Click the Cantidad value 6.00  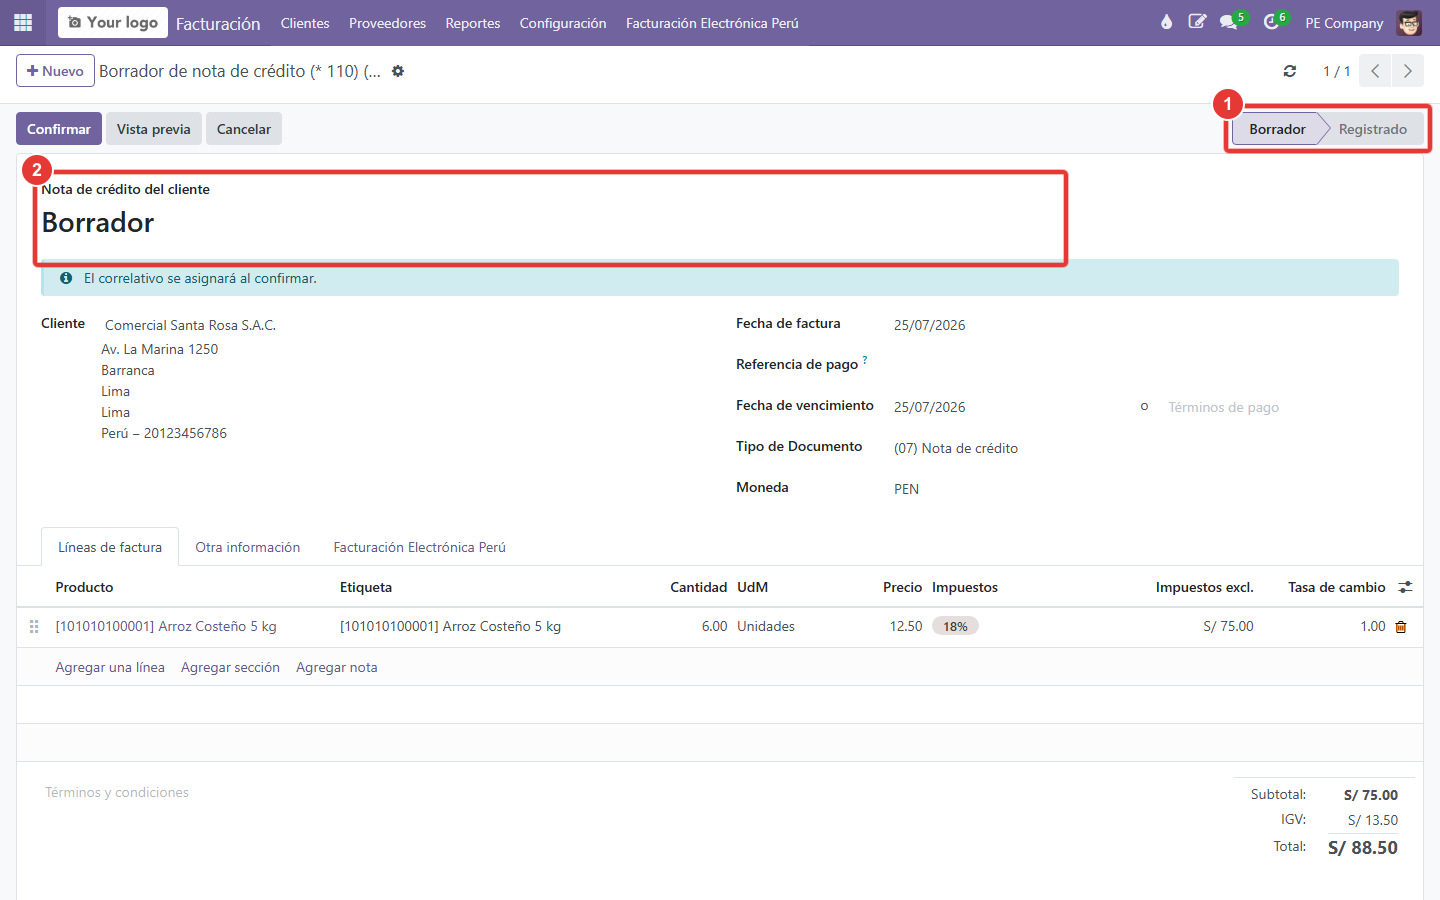tap(714, 626)
